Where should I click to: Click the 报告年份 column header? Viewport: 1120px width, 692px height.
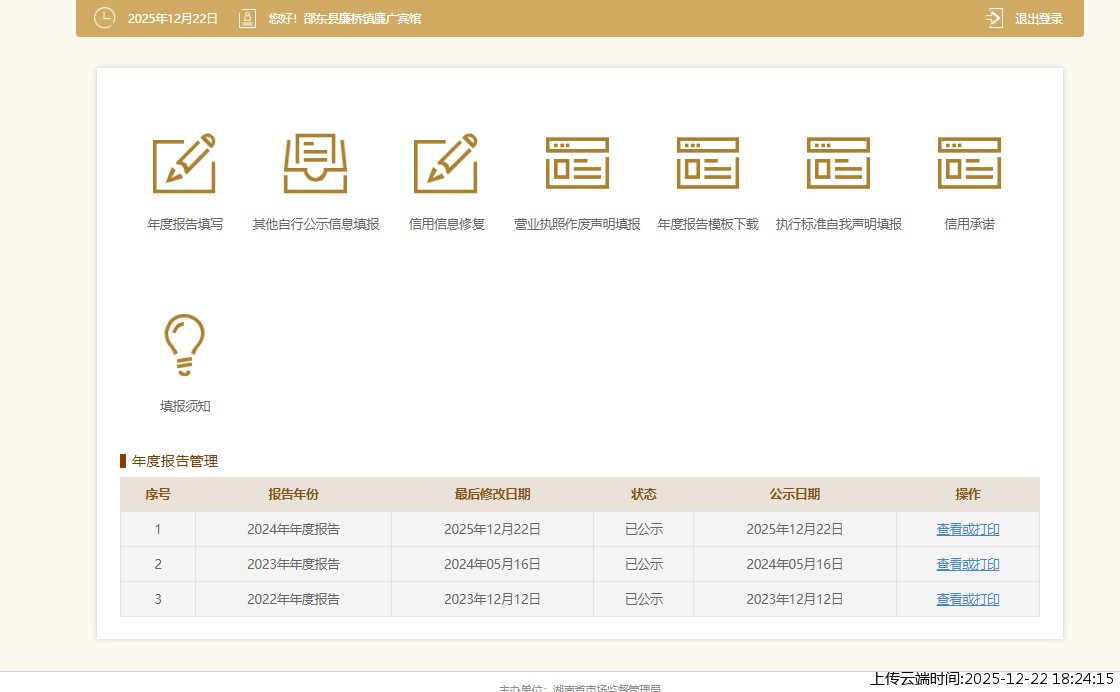coord(293,494)
